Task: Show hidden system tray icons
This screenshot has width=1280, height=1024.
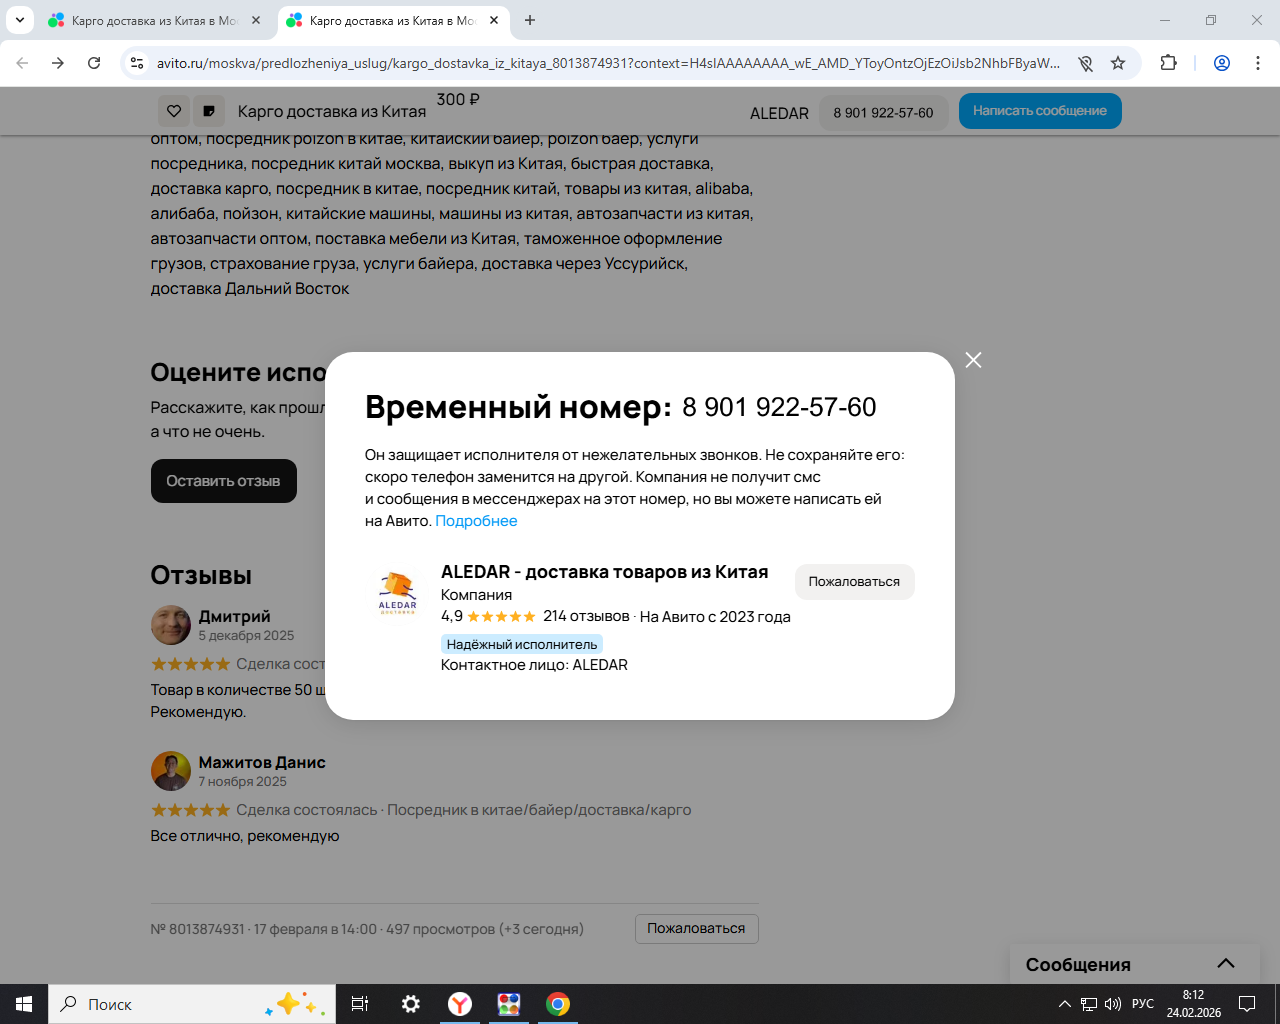Action: tap(1064, 1004)
